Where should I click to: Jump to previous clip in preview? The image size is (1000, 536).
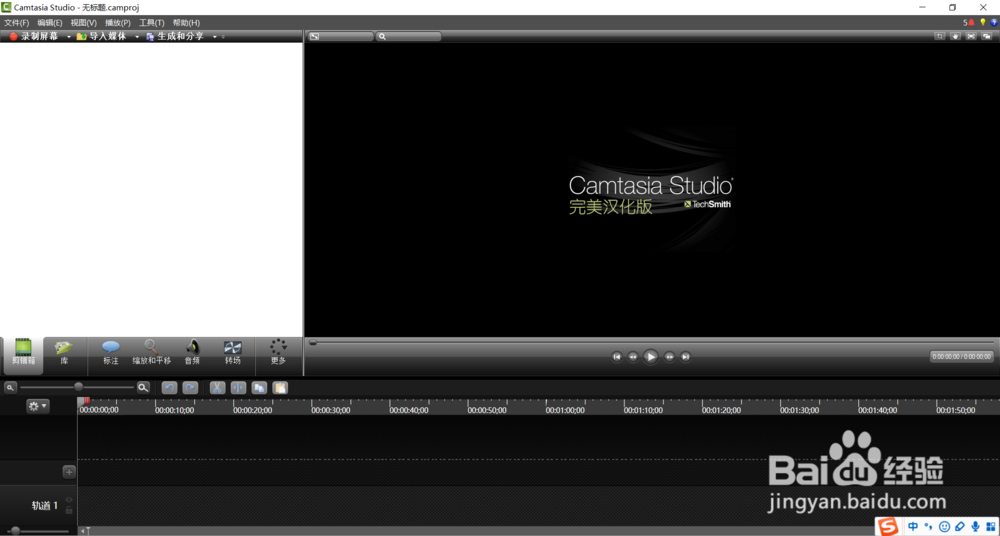[x=617, y=357]
